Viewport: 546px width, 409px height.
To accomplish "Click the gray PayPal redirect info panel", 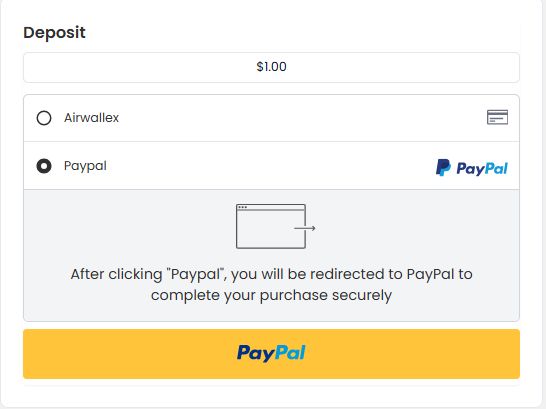I will point(271,256).
